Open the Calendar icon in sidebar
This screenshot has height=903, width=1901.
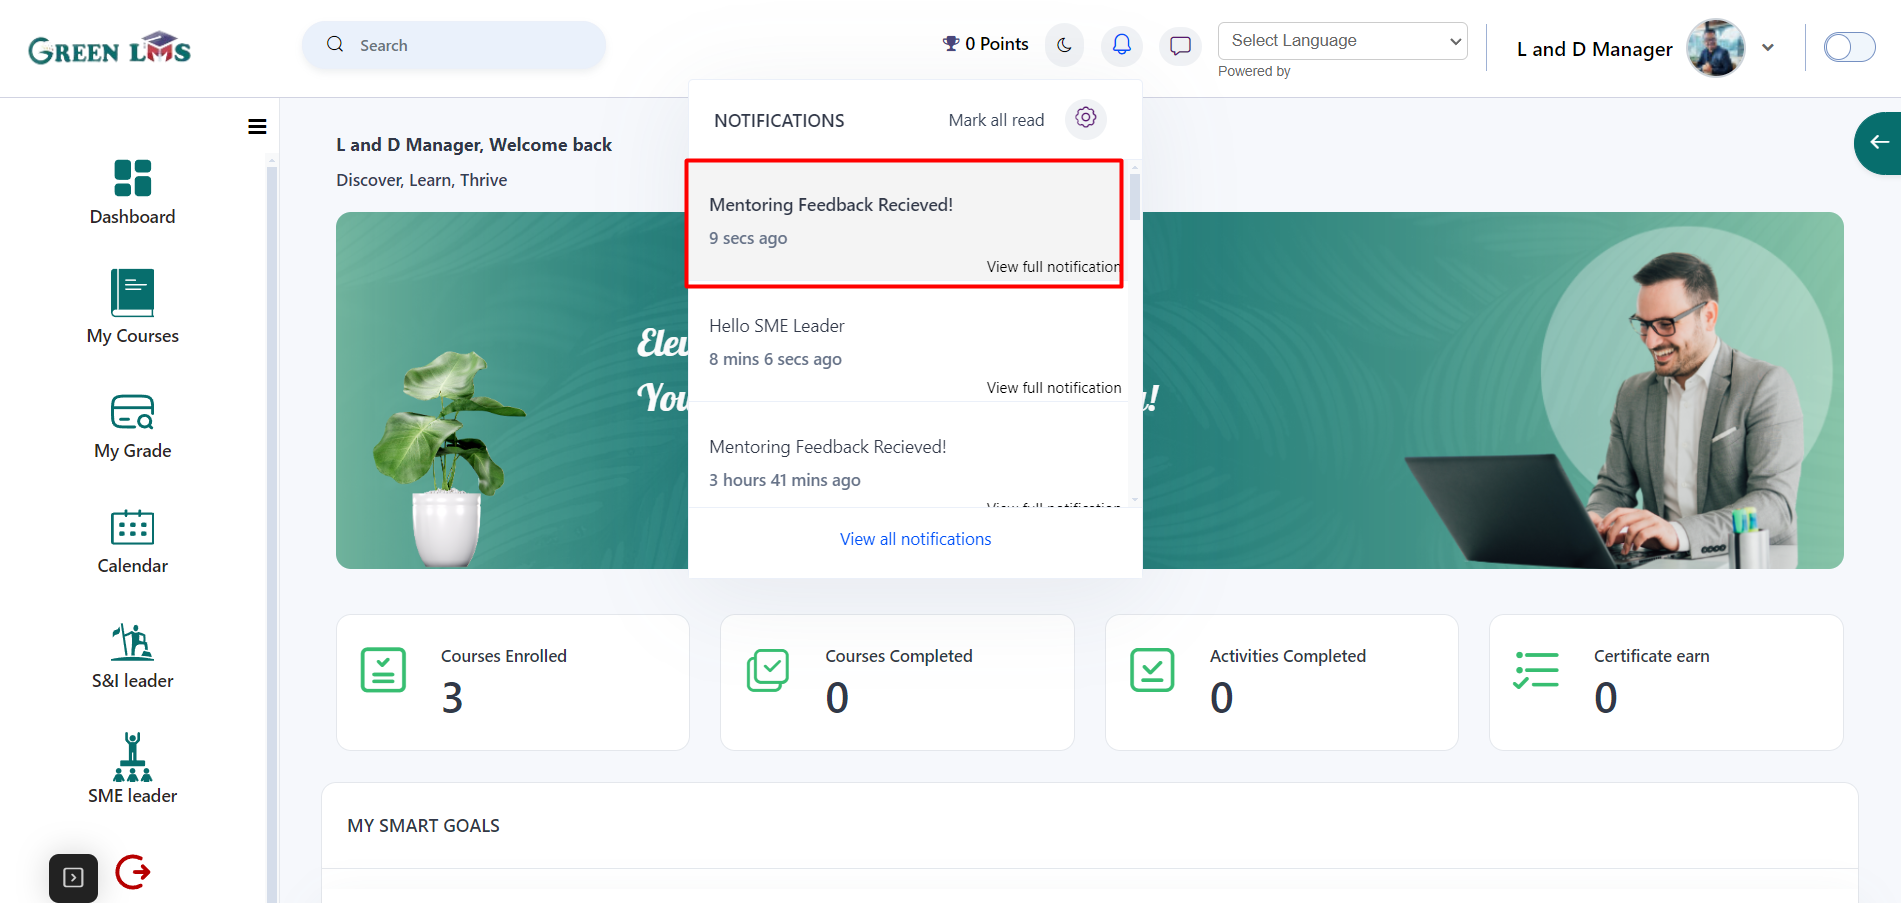(132, 527)
